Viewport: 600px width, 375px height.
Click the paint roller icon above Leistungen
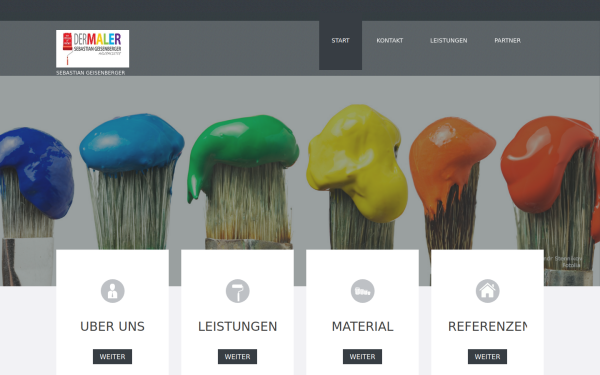tap(238, 291)
